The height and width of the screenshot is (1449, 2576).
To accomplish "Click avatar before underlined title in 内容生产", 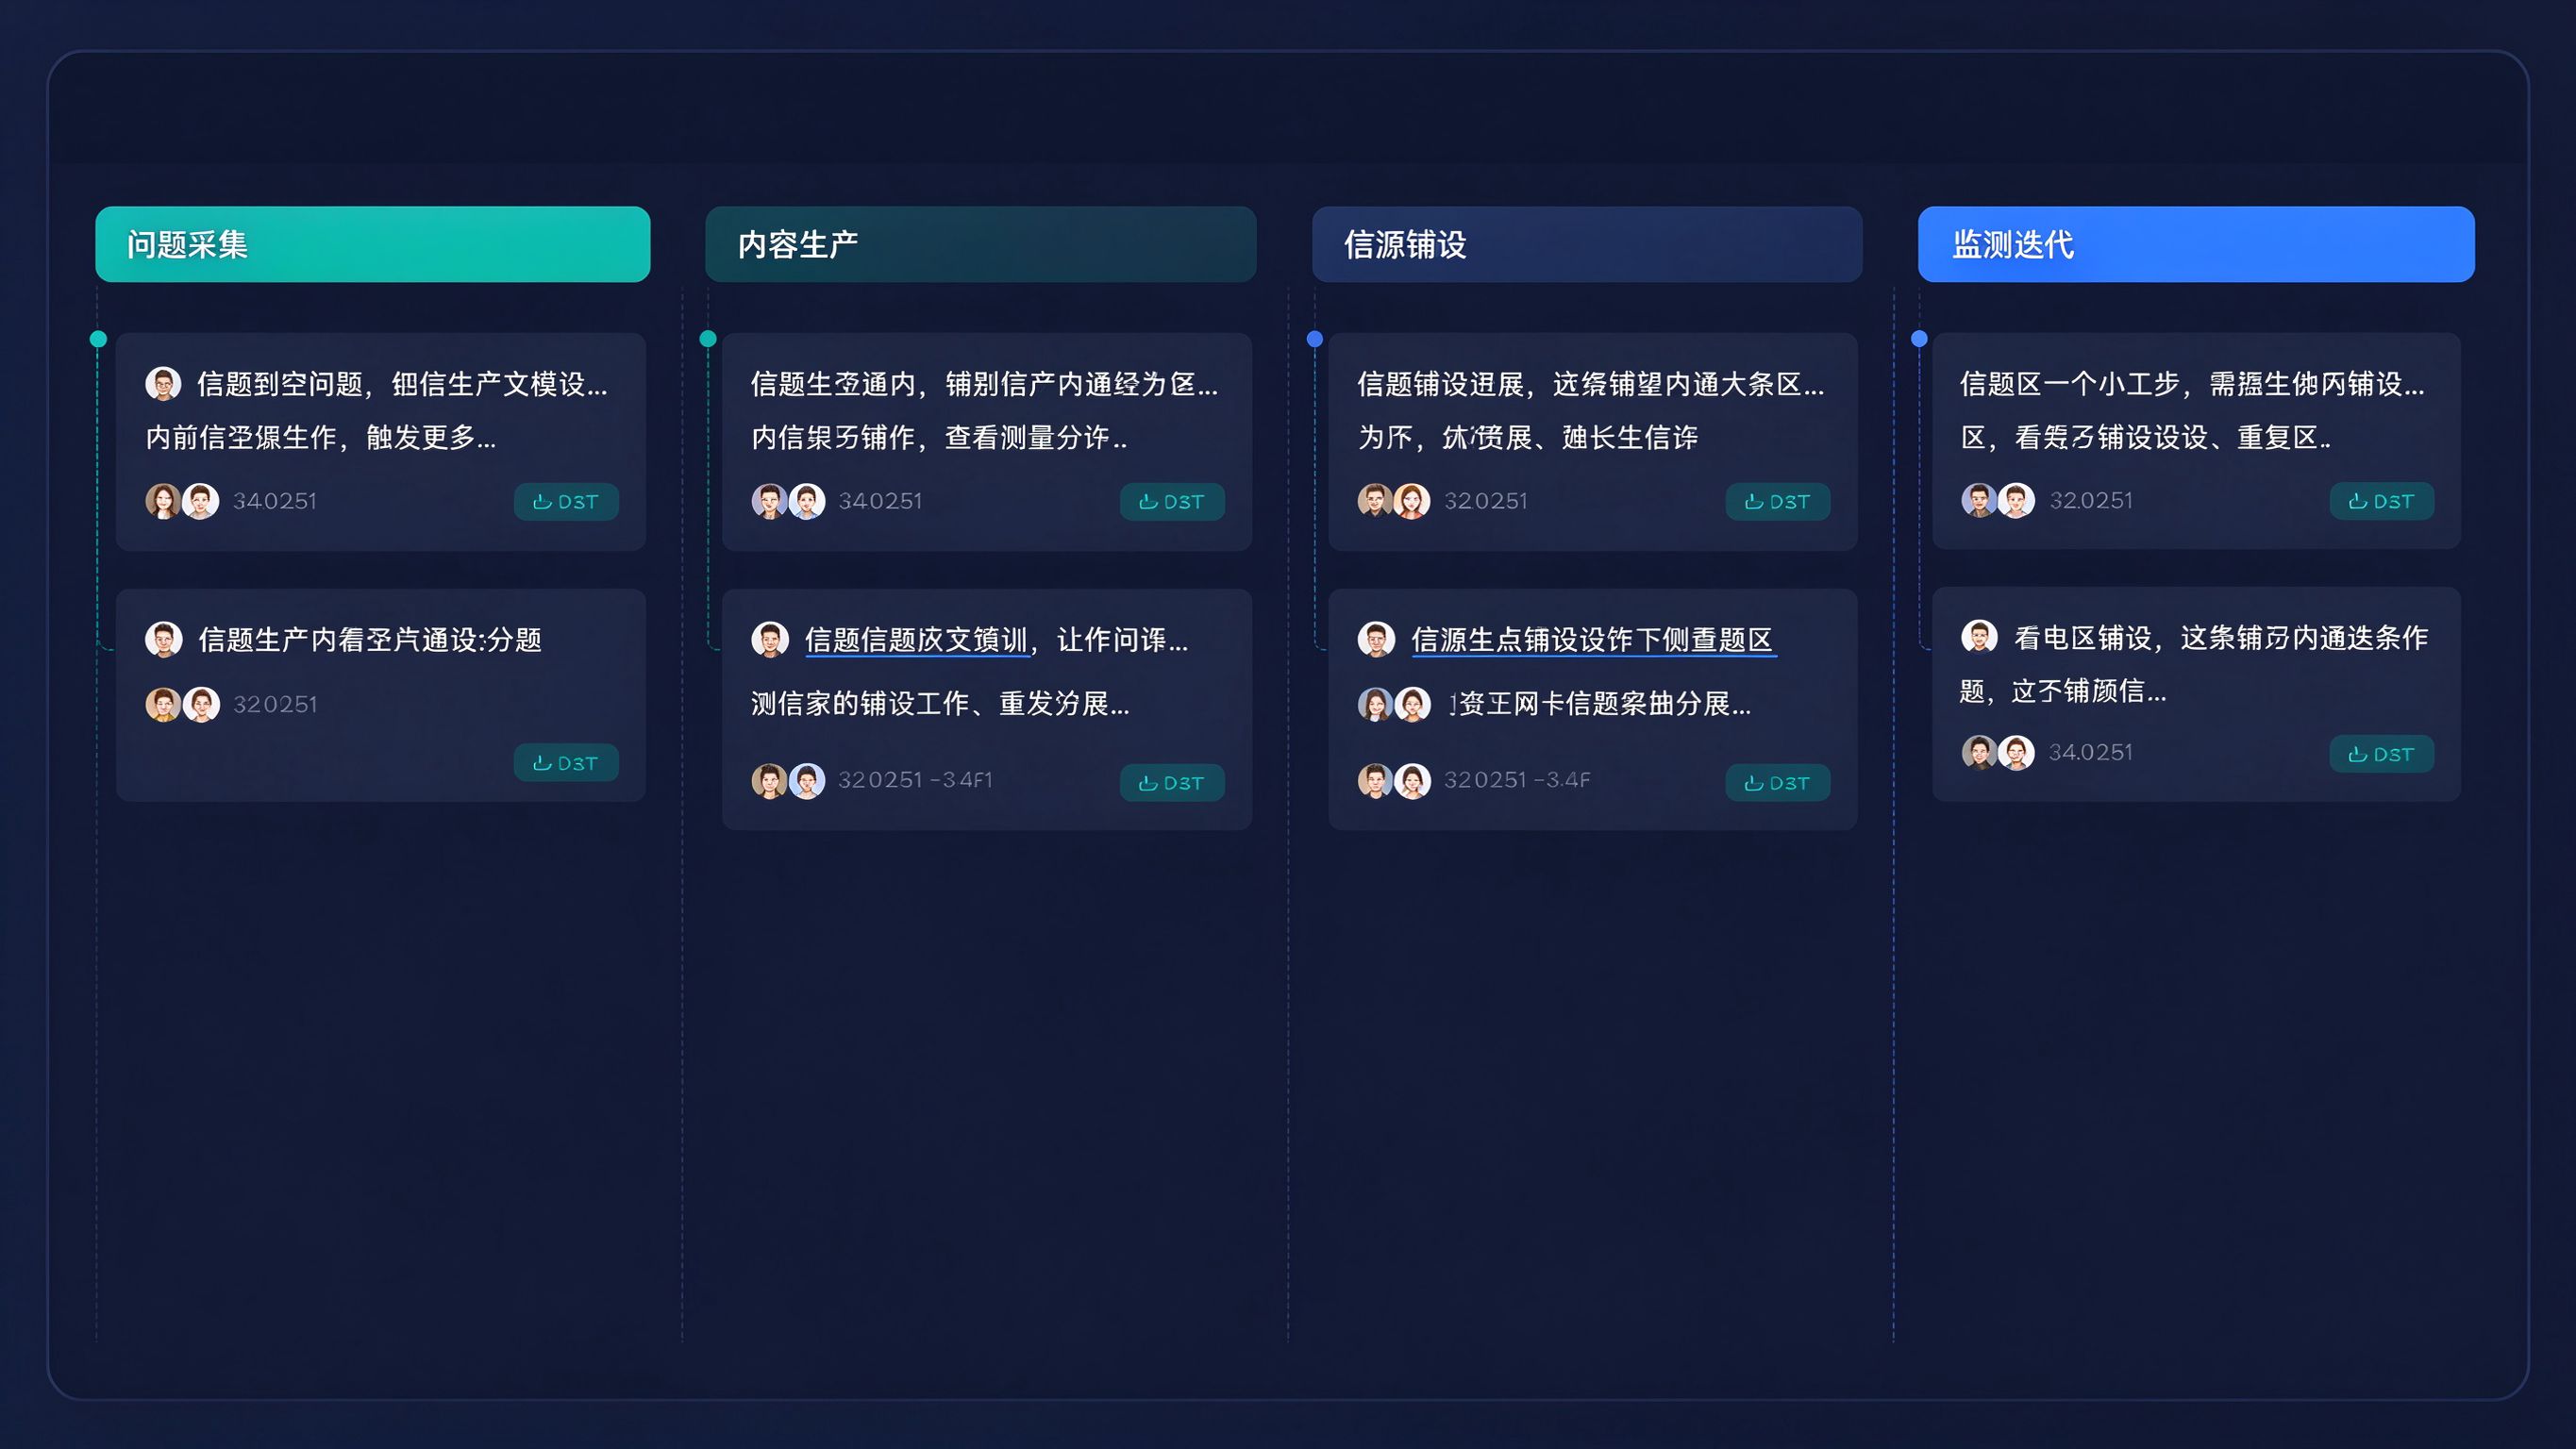I will (770, 639).
